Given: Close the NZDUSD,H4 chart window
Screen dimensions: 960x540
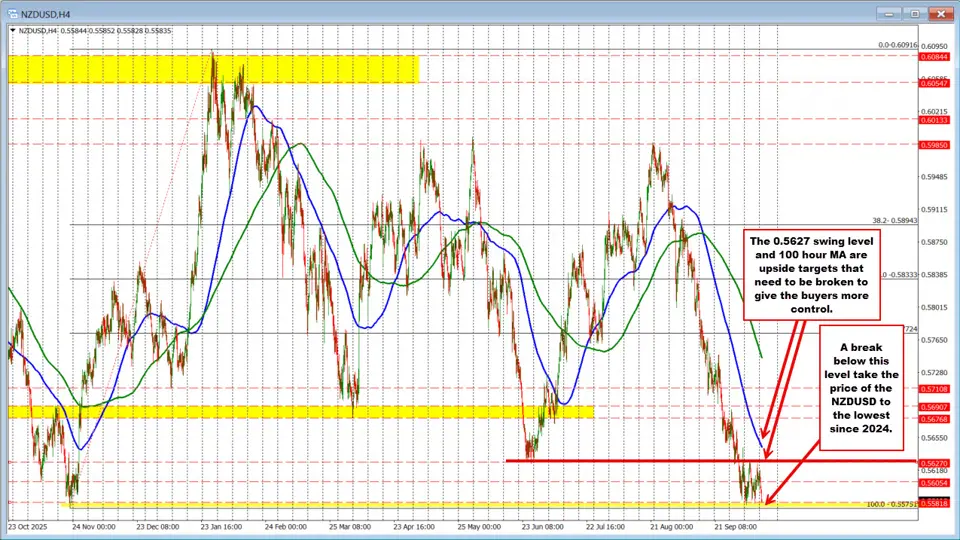Looking at the screenshot, I should [x=941, y=13].
